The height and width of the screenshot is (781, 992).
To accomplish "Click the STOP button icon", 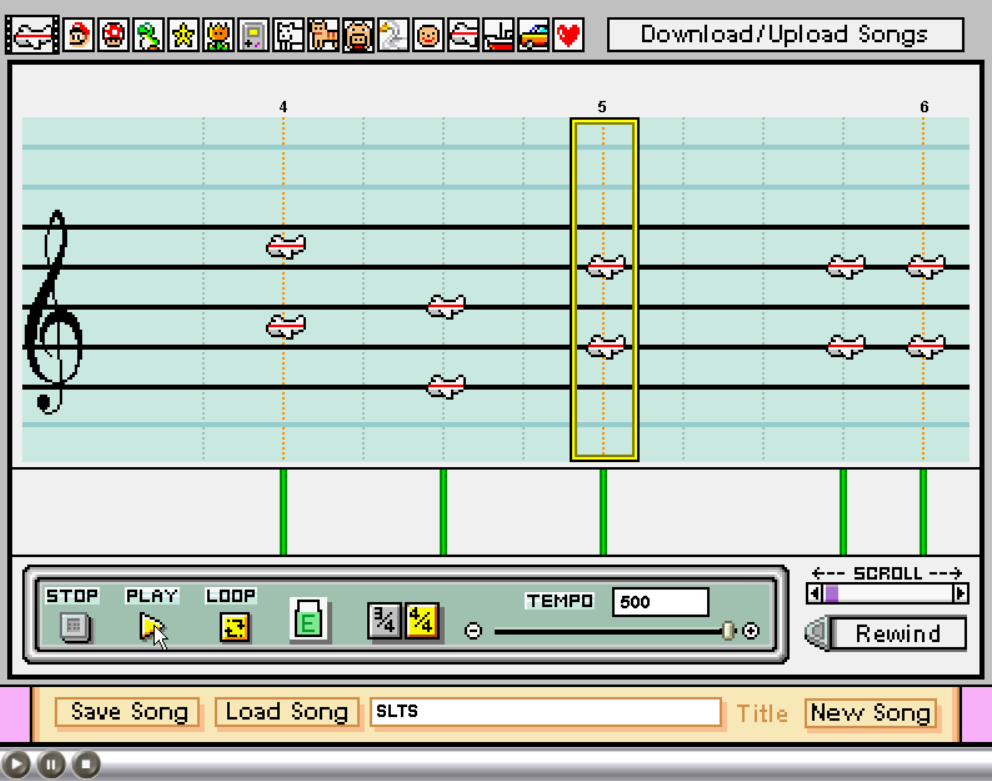I will 75,627.
